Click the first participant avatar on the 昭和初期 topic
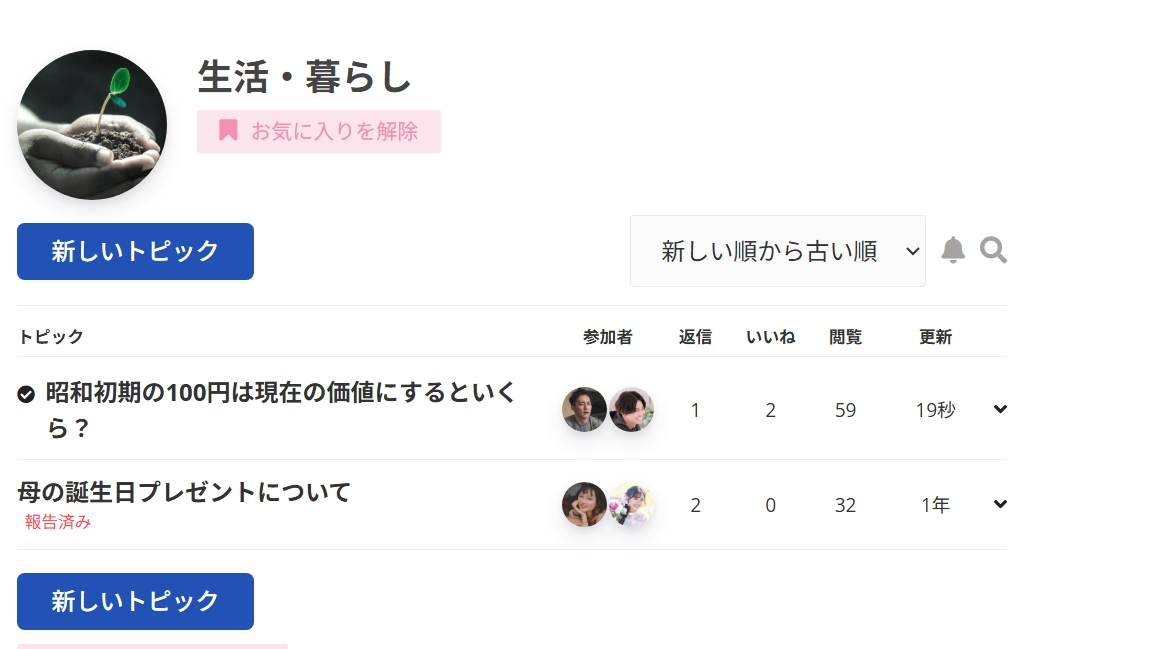The width and height of the screenshot is (1155, 649). click(584, 409)
